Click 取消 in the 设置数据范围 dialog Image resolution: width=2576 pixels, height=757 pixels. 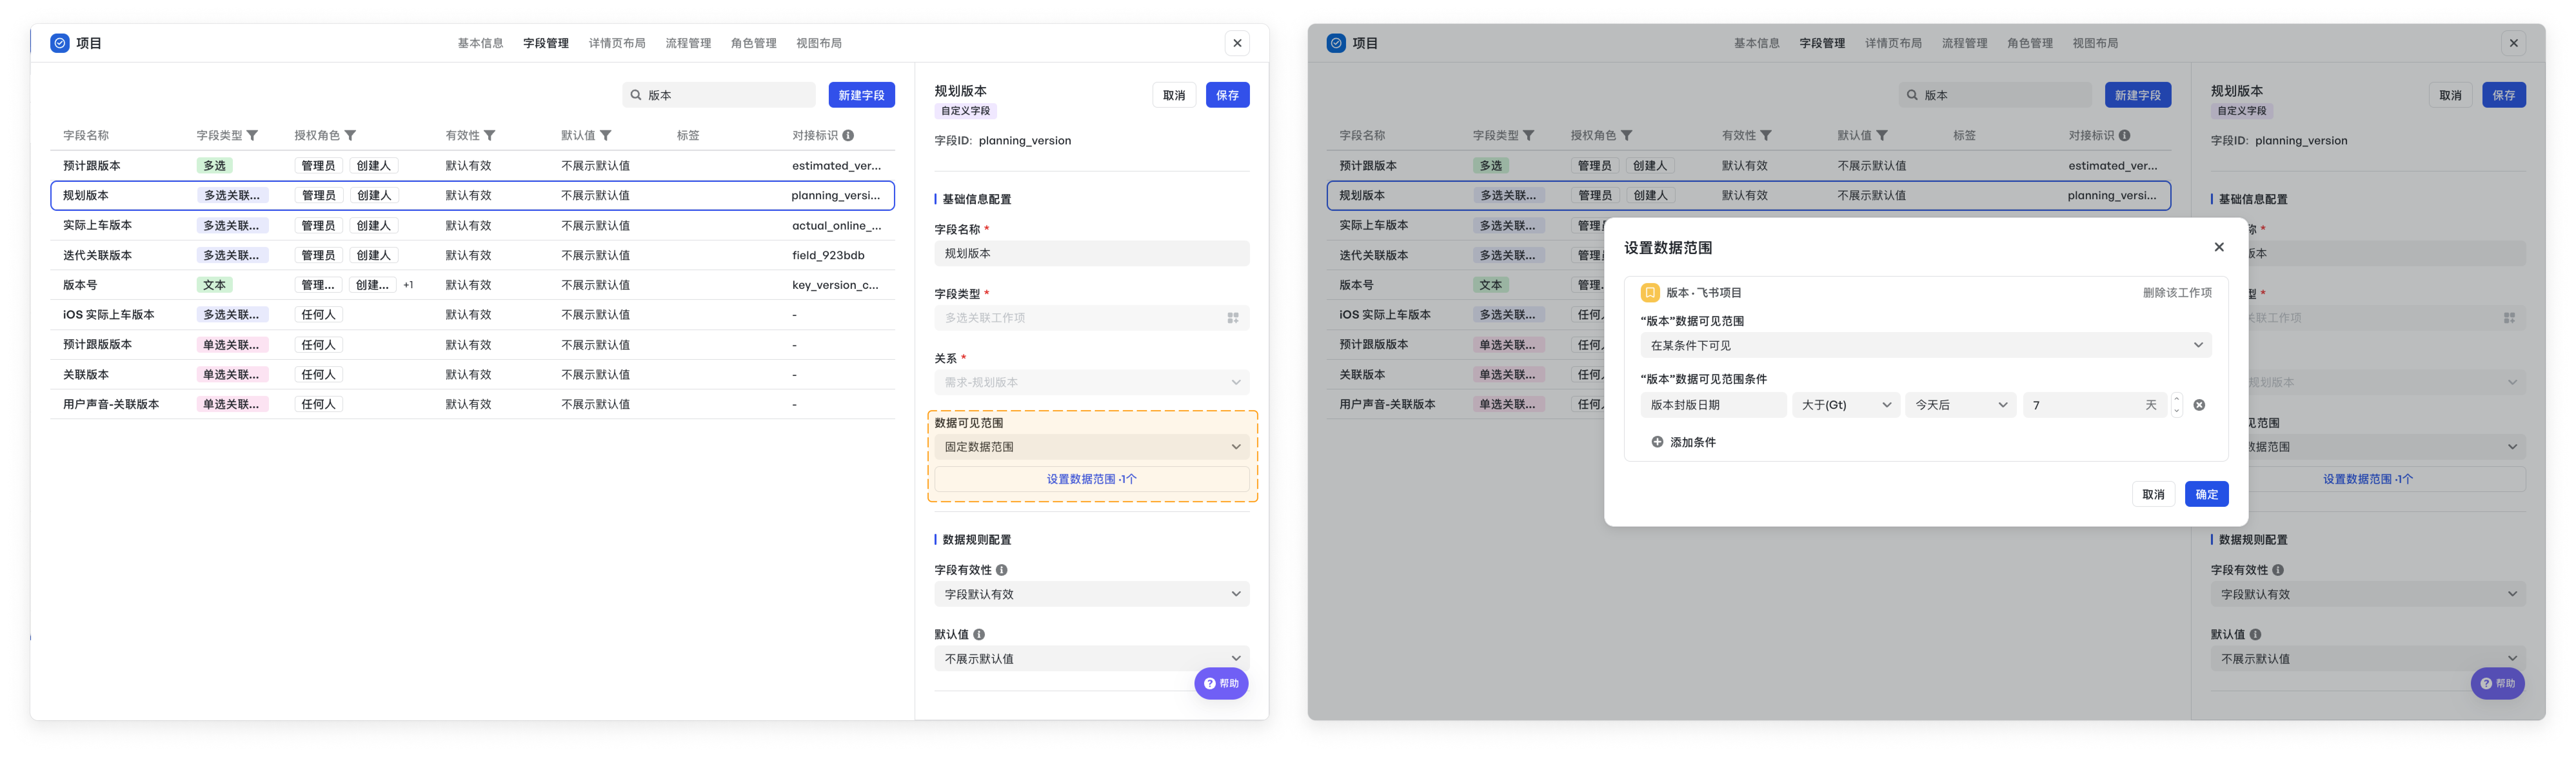point(2153,494)
